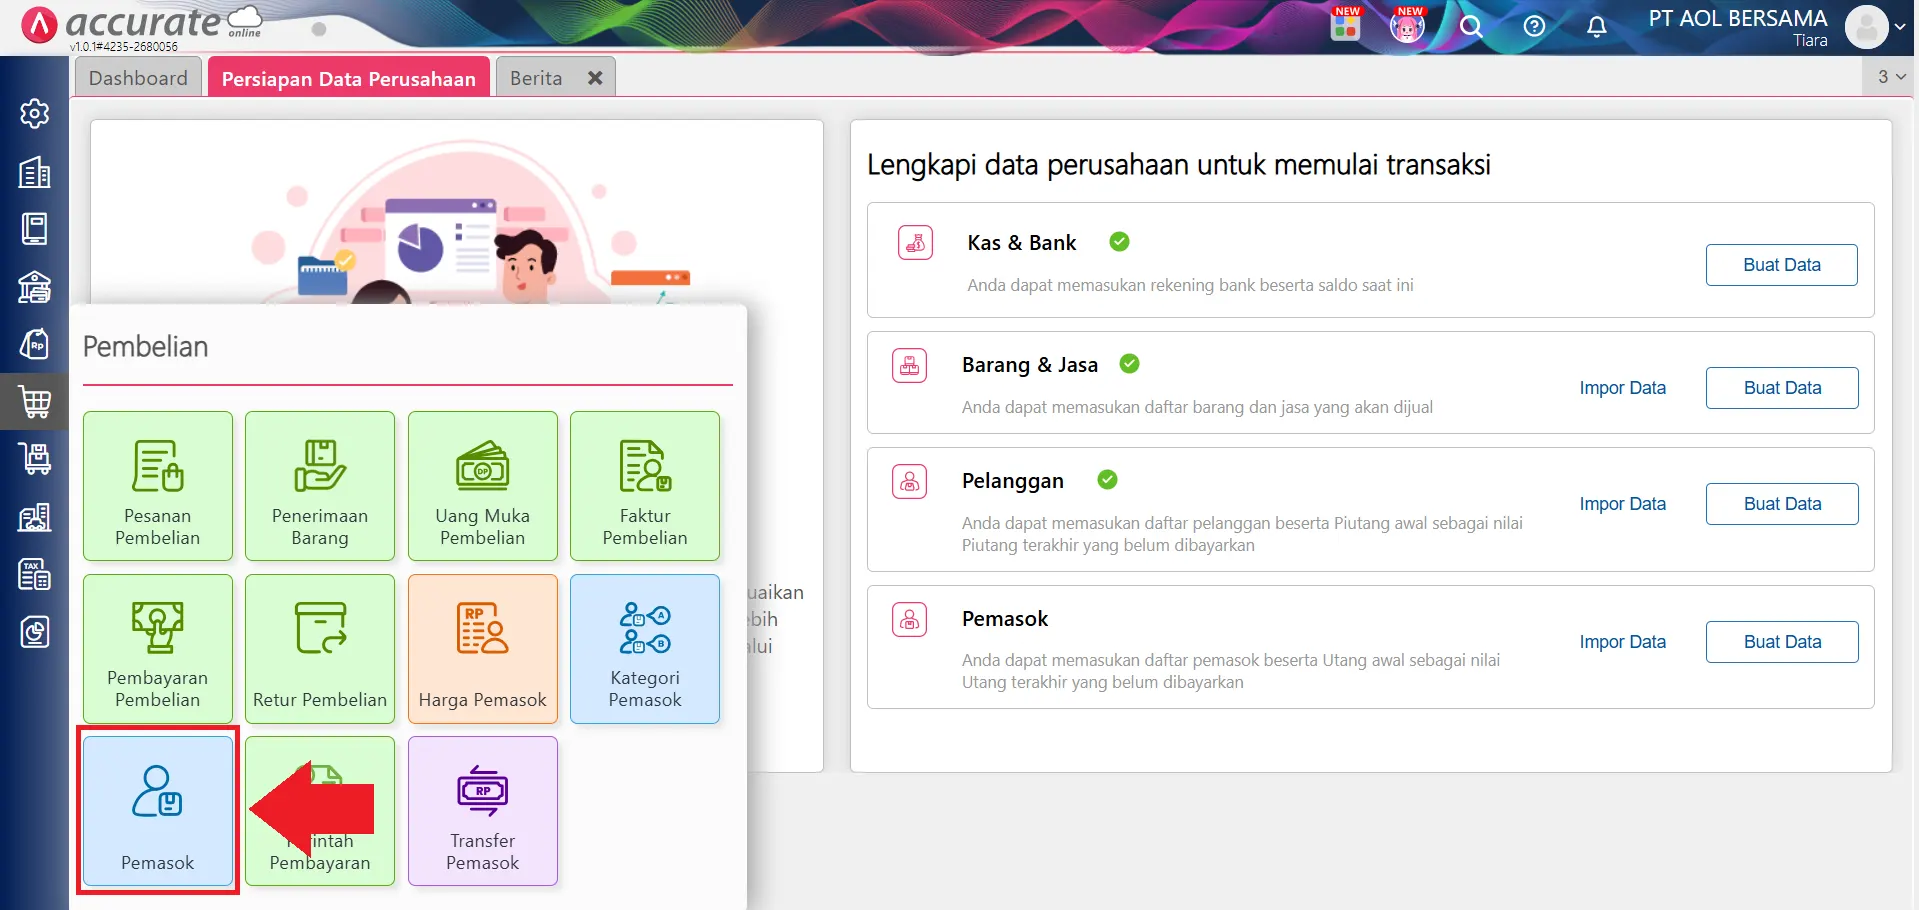Click Impor Data for Pemasok
This screenshot has width=1919, height=910.
tap(1622, 642)
